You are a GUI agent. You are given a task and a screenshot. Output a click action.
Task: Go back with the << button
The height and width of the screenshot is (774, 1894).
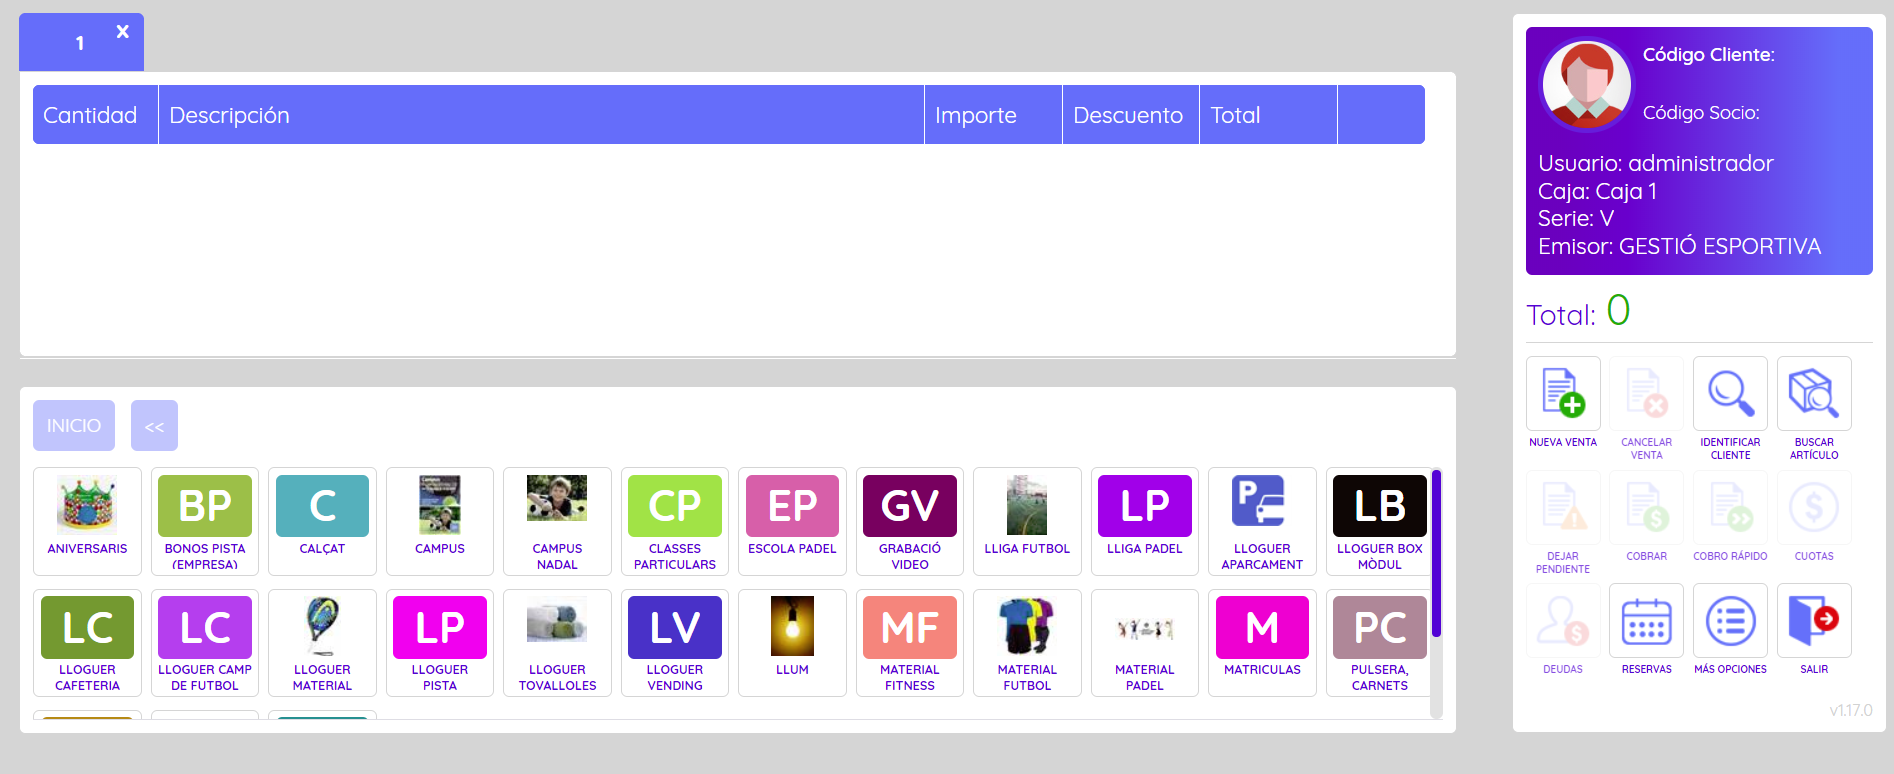tap(154, 426)
